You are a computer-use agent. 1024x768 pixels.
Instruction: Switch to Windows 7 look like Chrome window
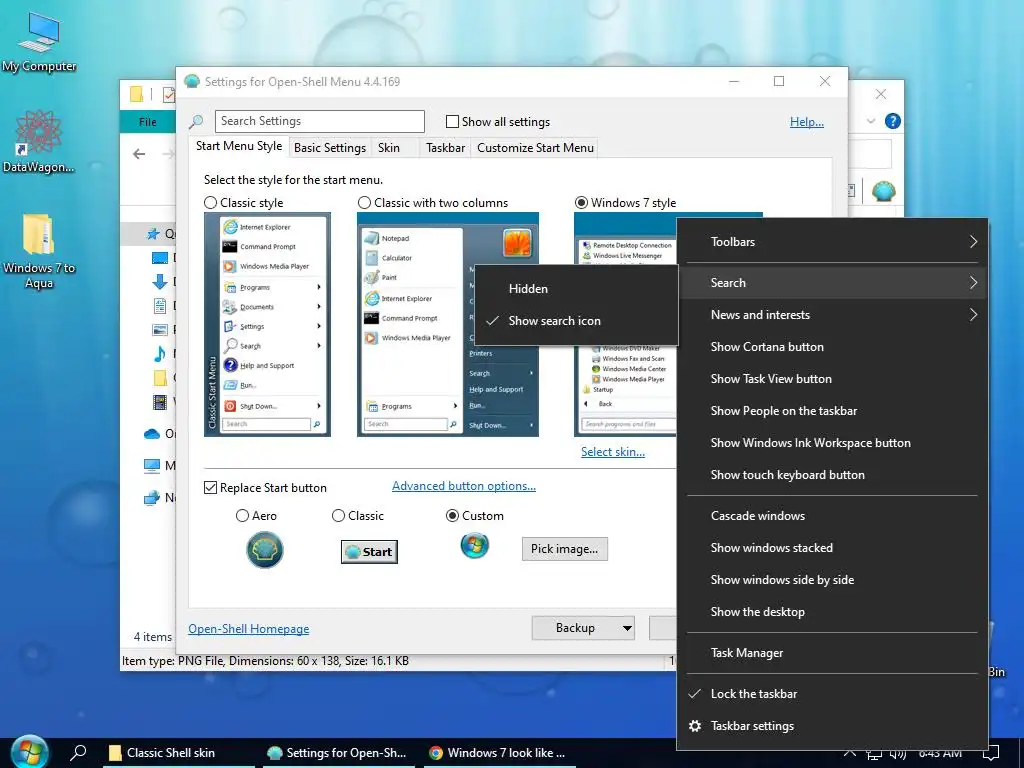coord(500,753)
